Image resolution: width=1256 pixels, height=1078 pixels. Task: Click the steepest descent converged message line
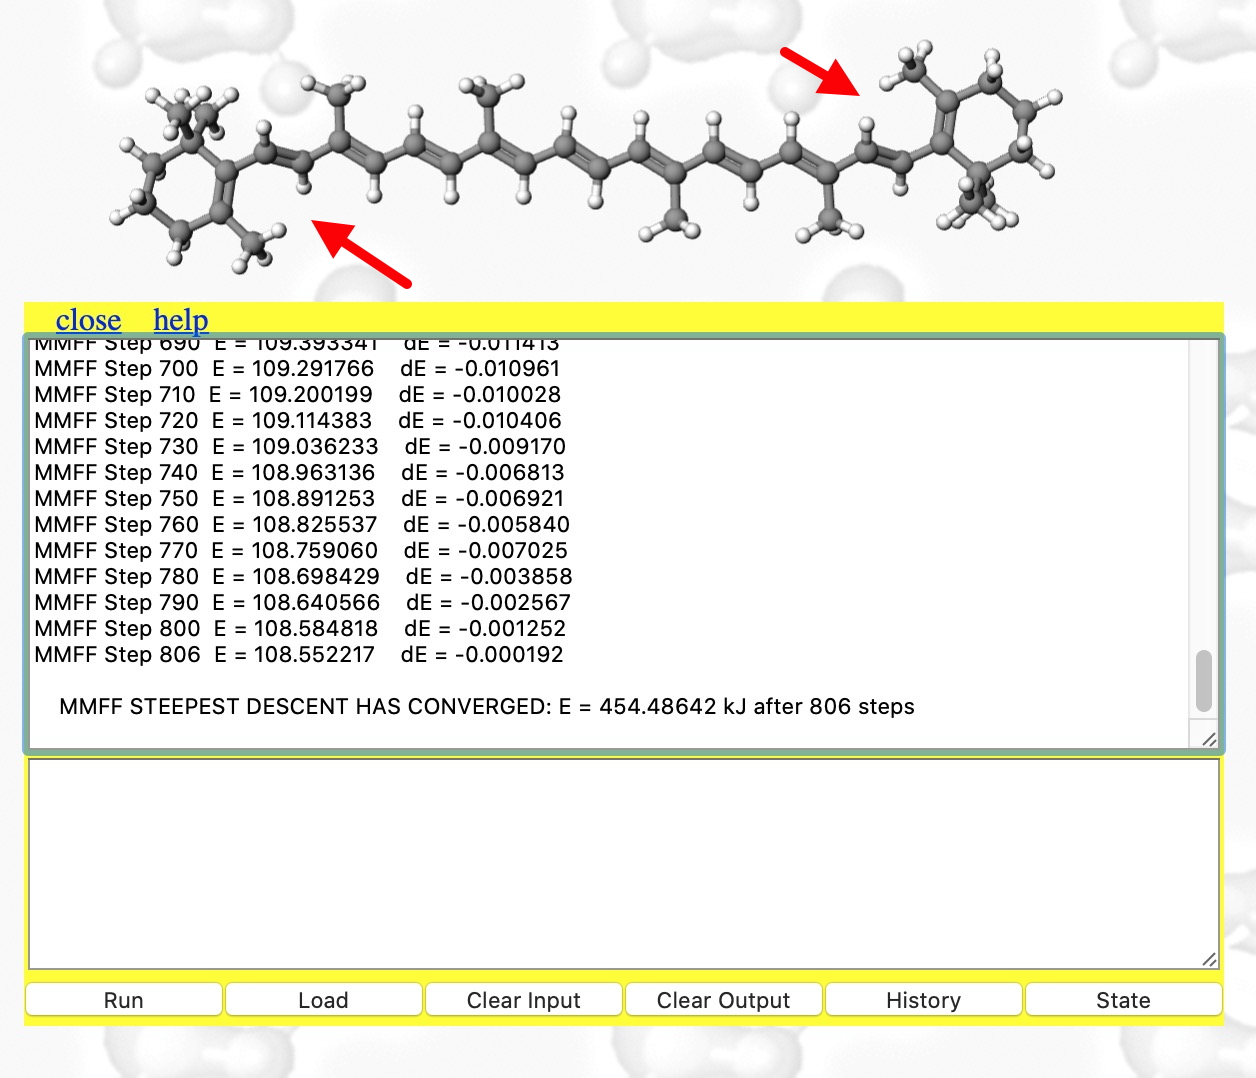(487, 707)
